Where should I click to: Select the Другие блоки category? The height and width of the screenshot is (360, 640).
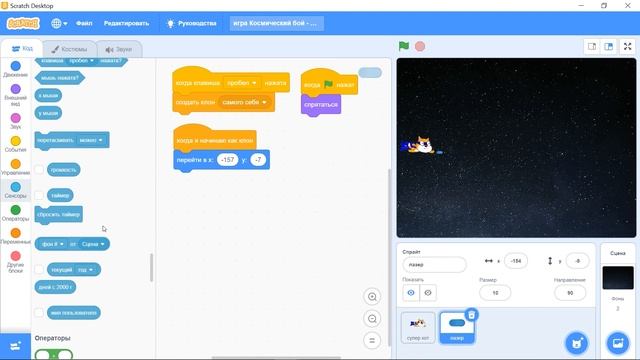[x=16, y=262]
